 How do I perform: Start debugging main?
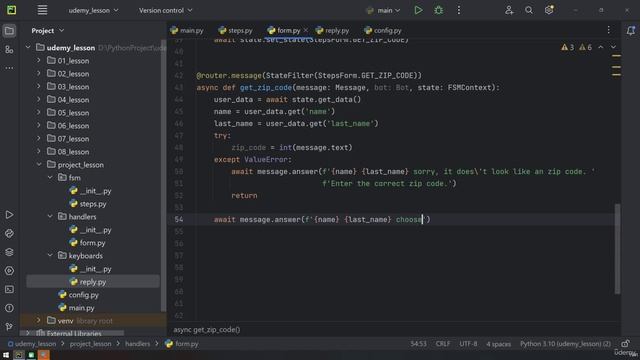pos(438,10)
